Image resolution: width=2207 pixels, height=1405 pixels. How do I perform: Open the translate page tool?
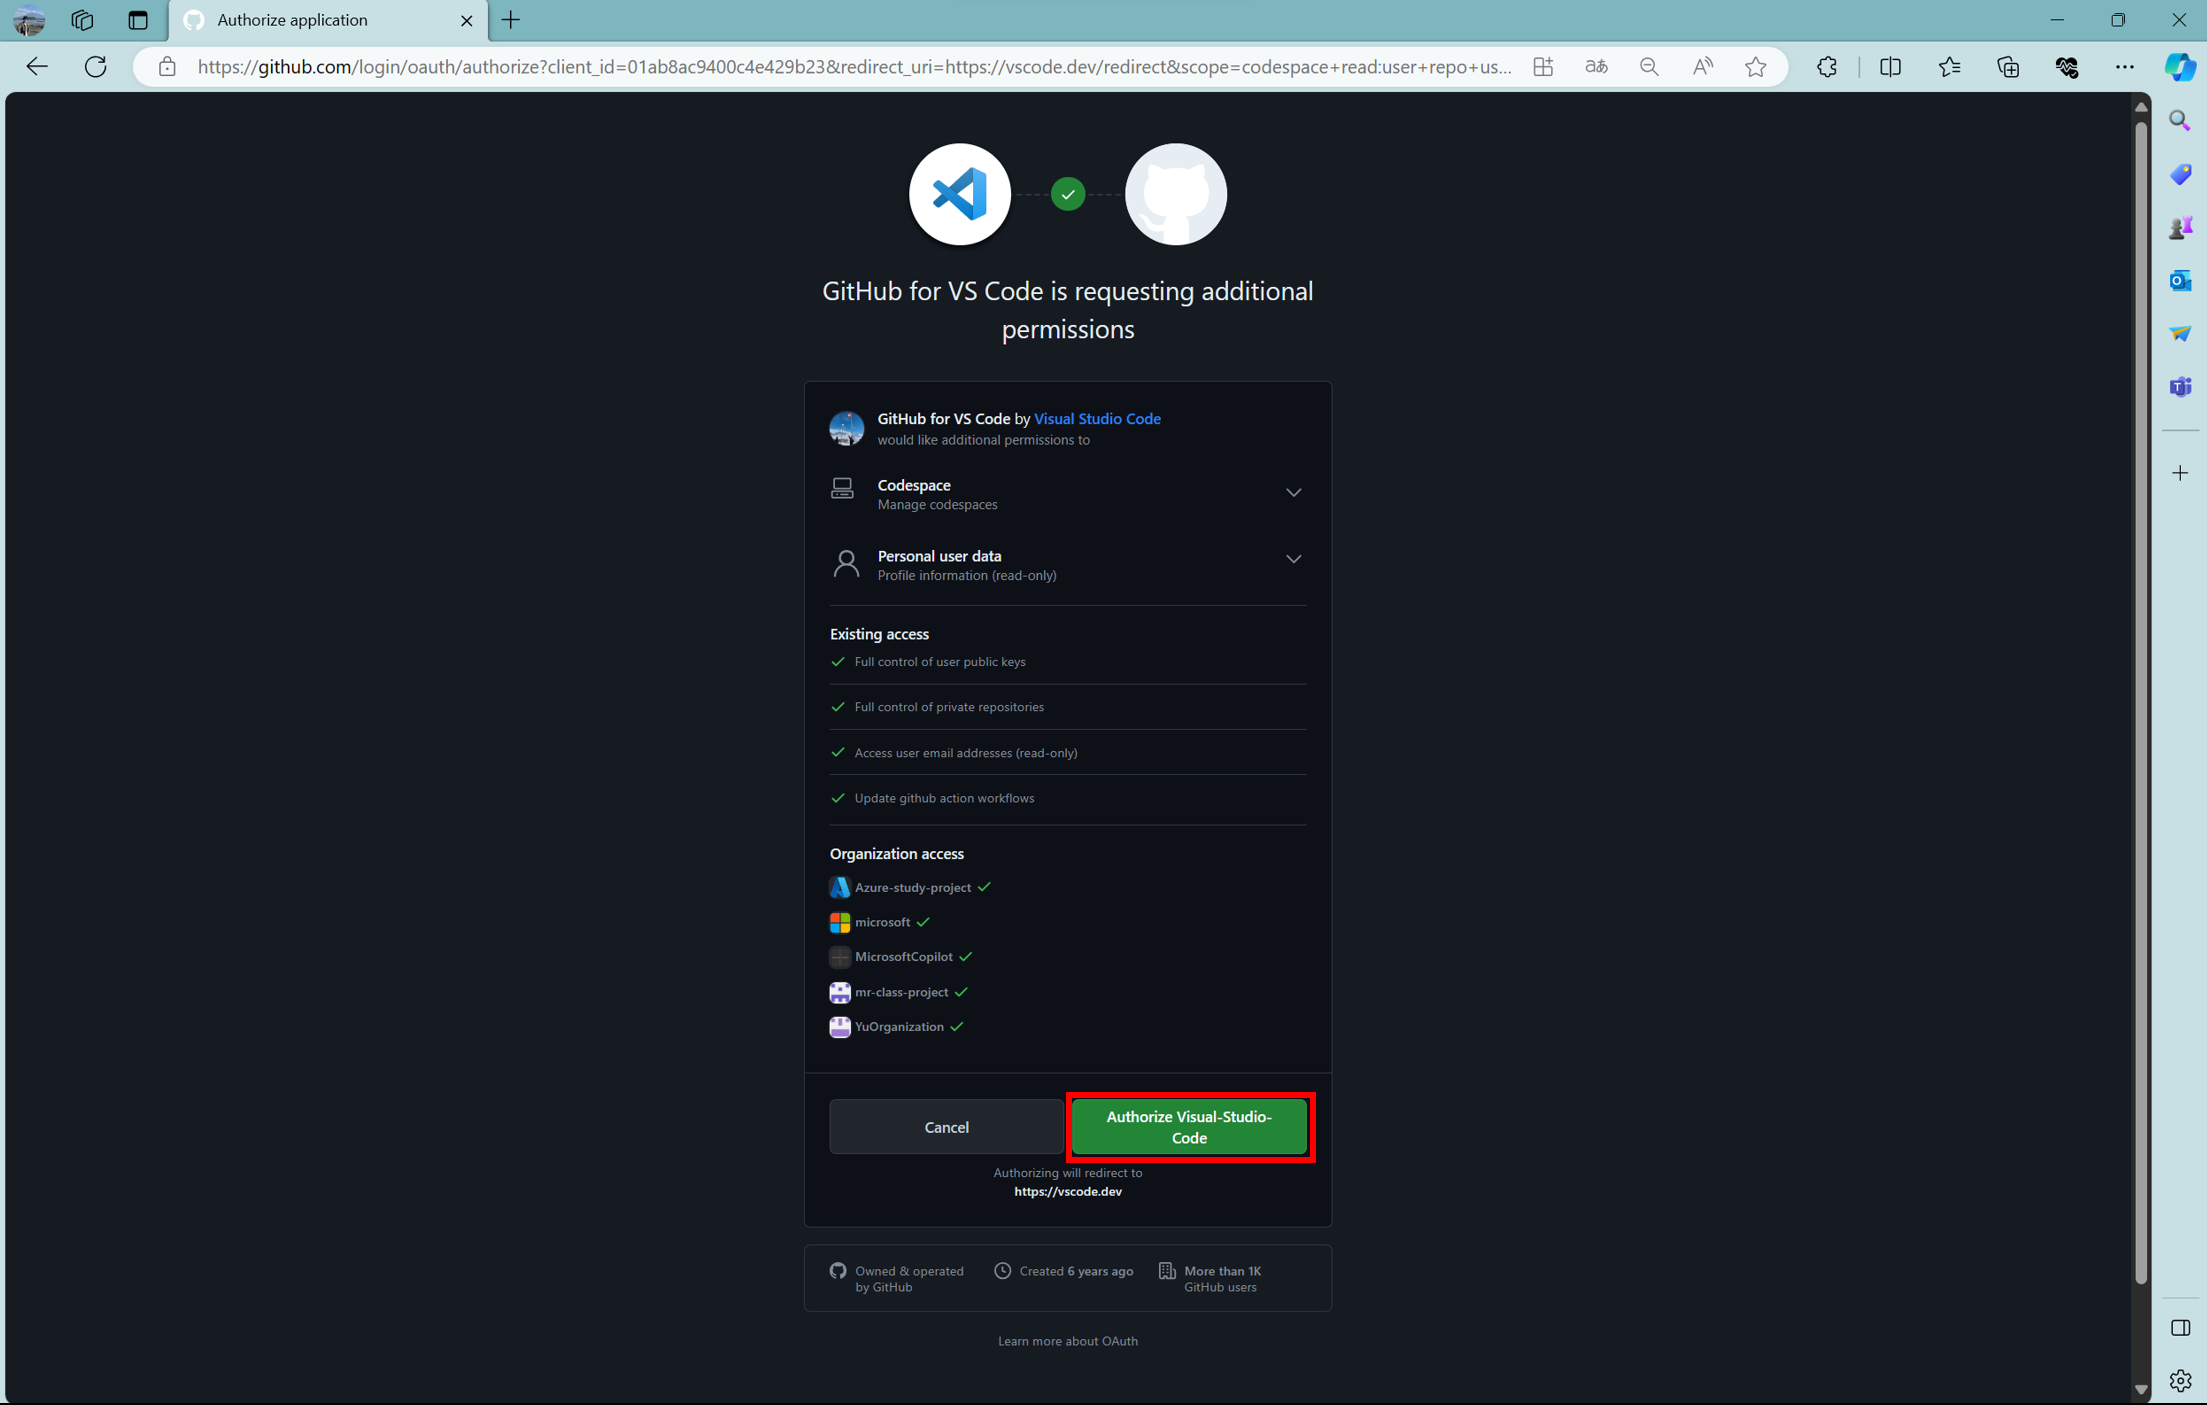tap(1596, 67)
